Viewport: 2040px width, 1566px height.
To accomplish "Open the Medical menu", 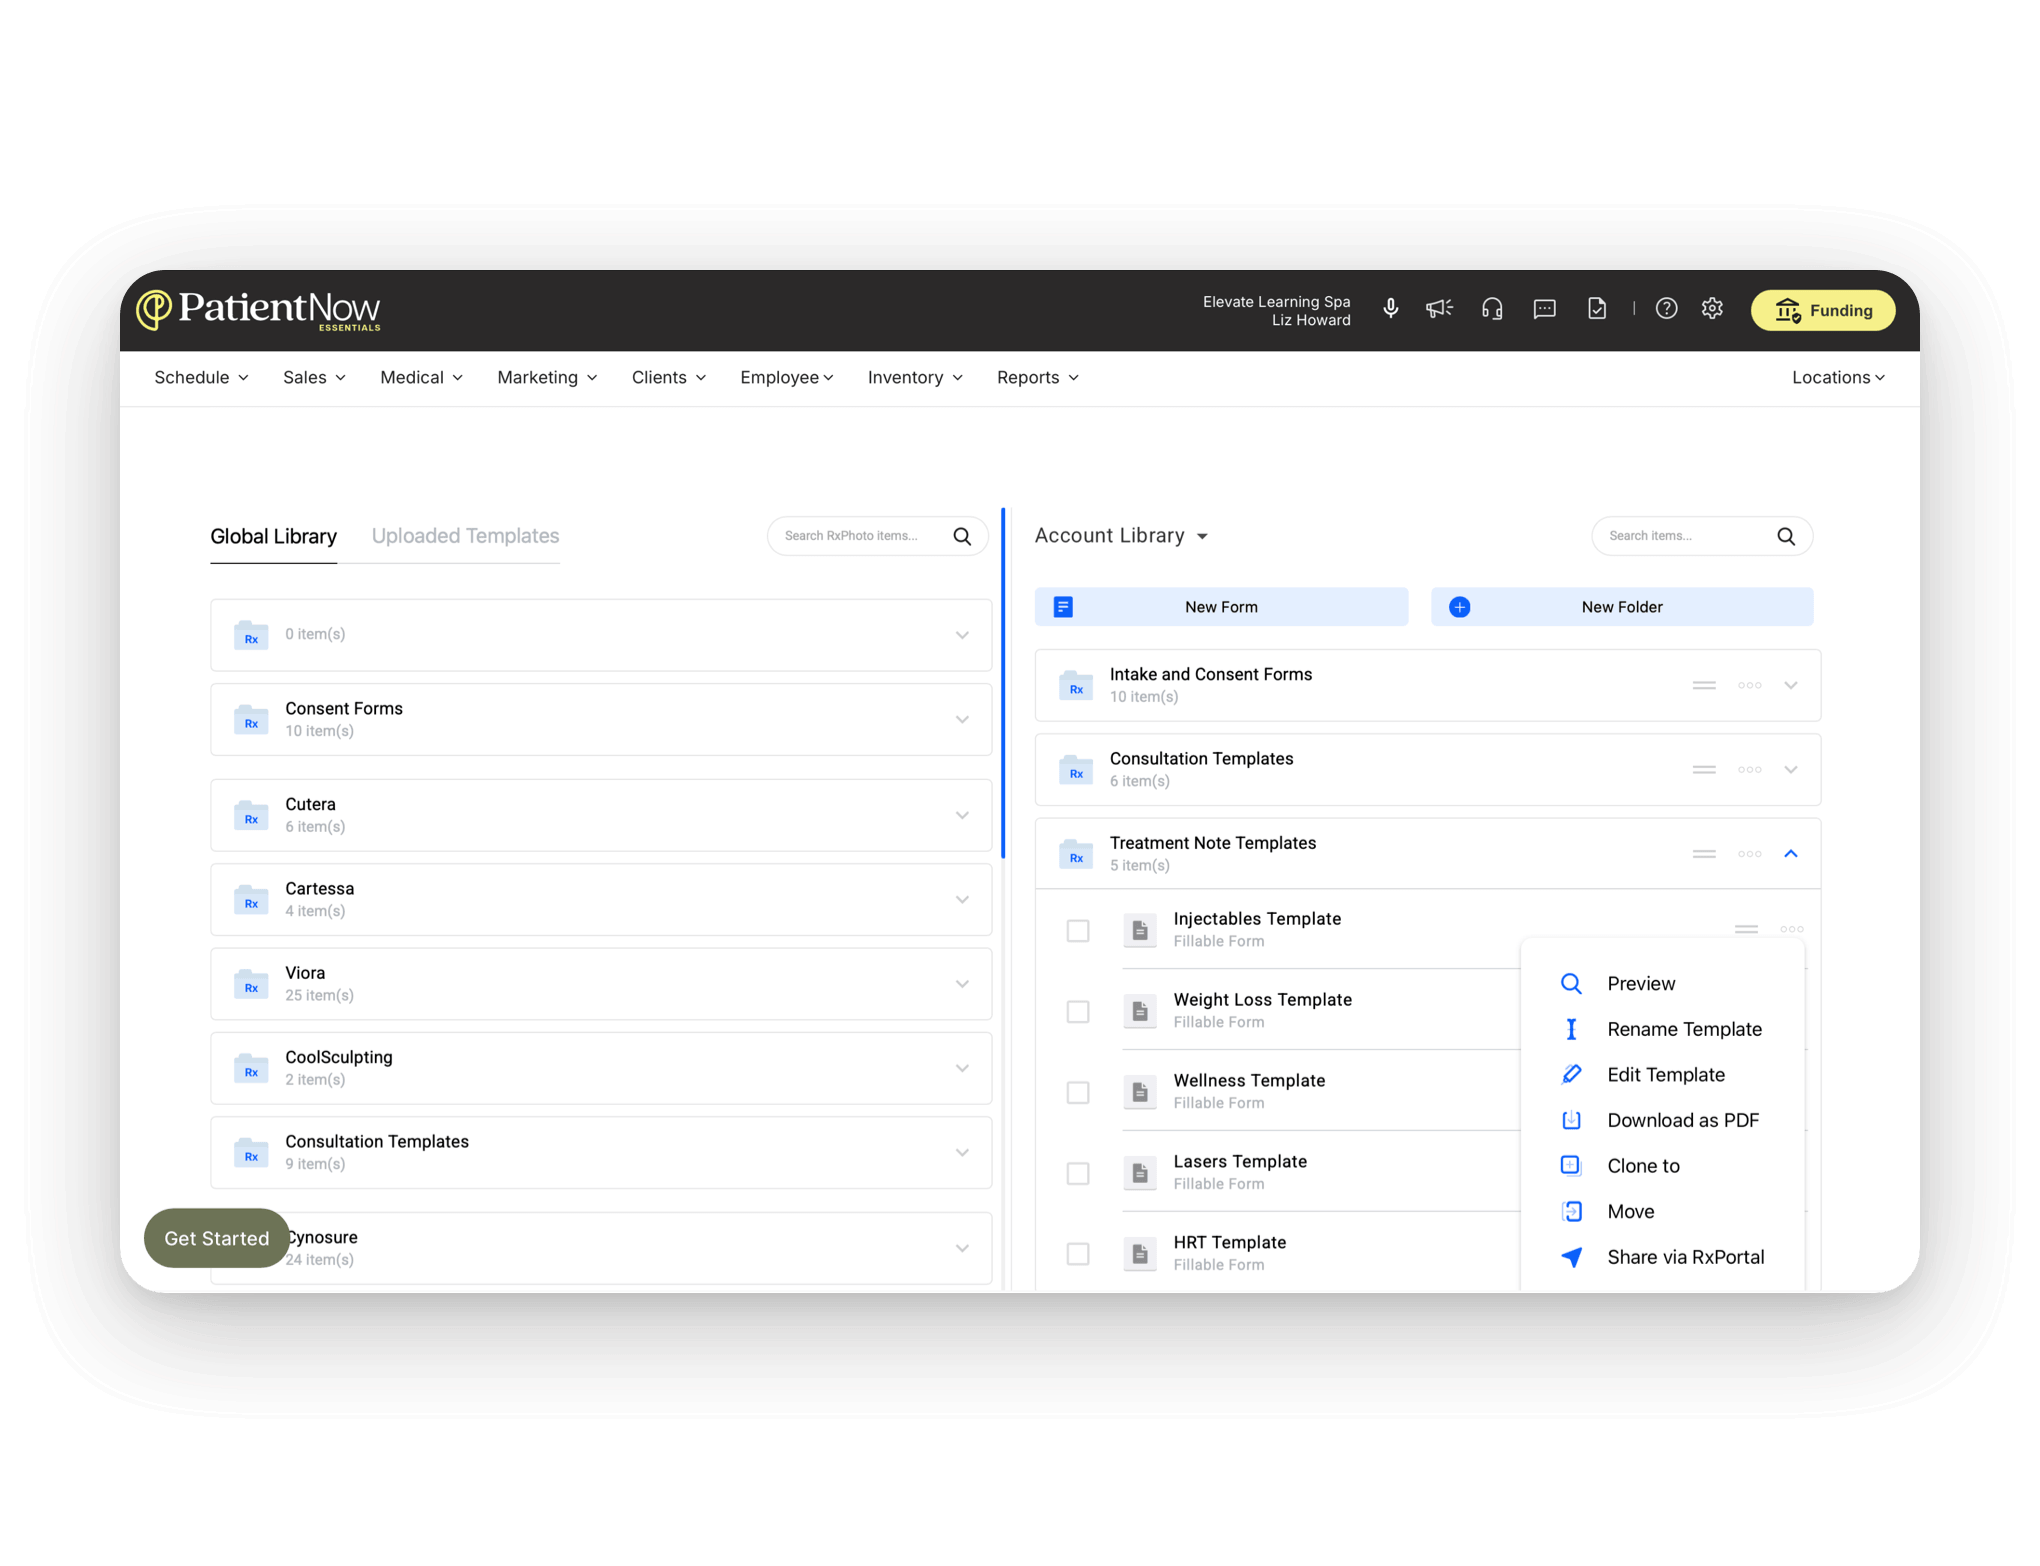I will pos(421,378).
